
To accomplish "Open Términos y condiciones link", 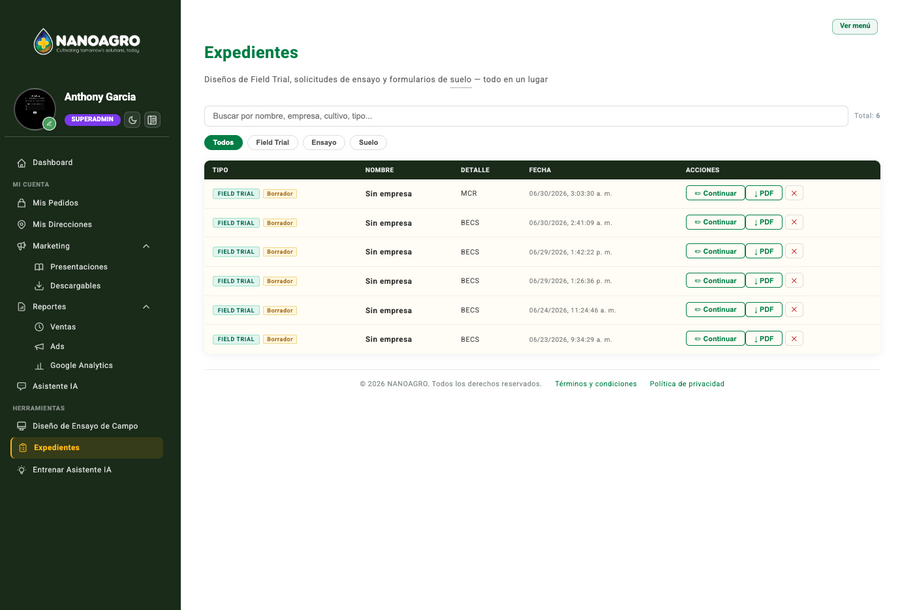I will [x=596, y=384].
